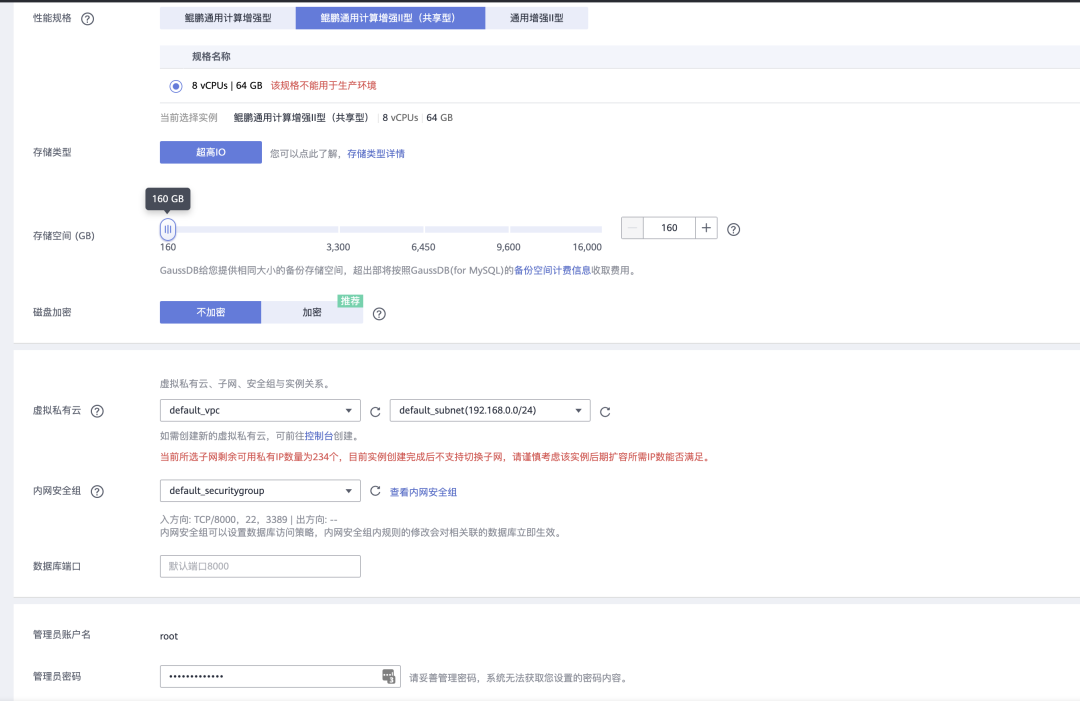
Task: Click the 160 GB slider tooltip
Action: pos(168,199)
